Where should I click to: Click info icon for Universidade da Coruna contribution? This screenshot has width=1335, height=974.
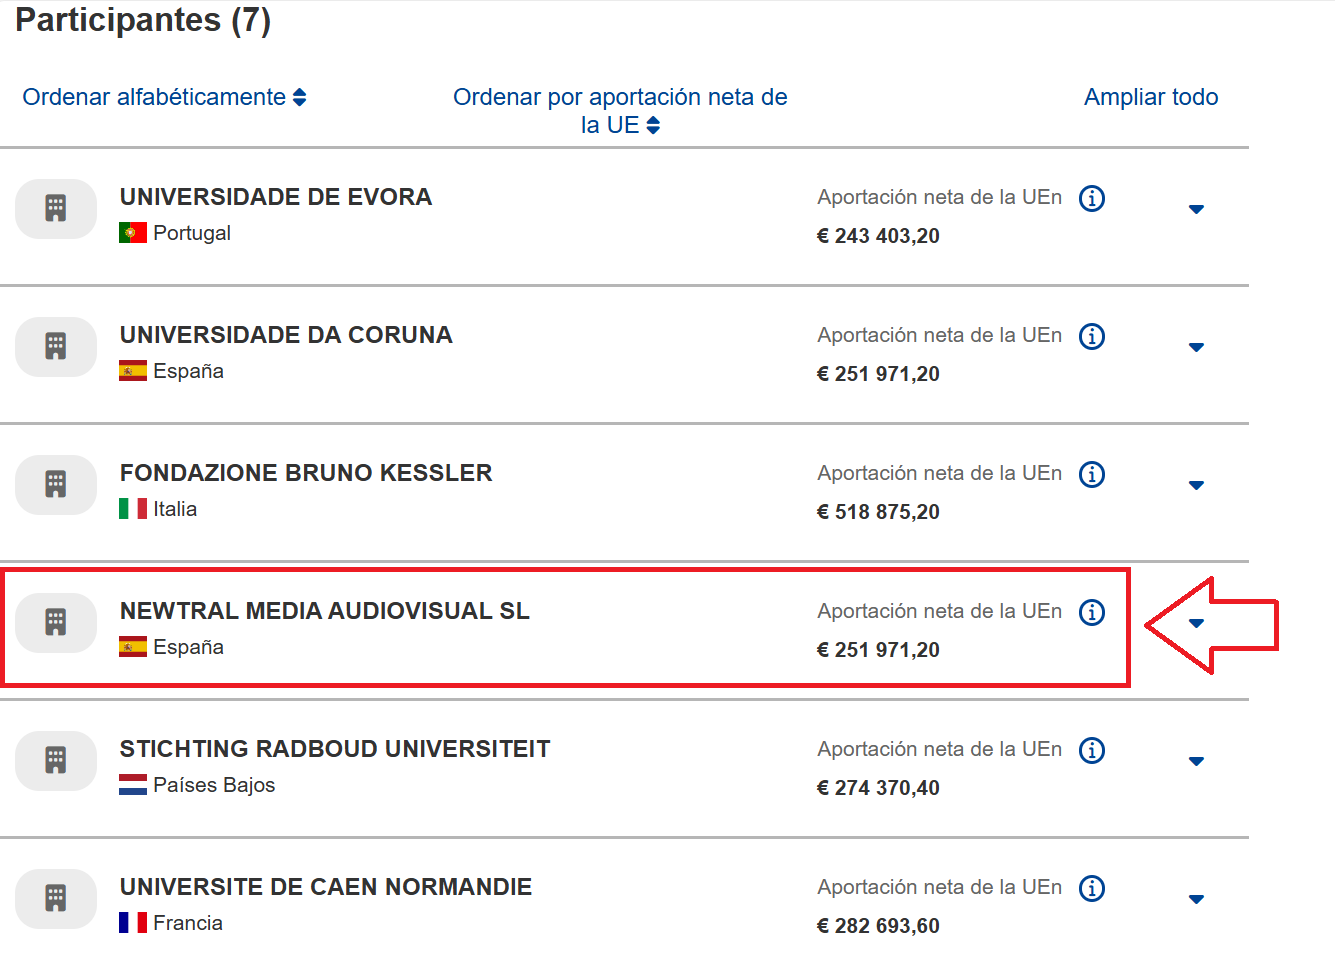1092,336
